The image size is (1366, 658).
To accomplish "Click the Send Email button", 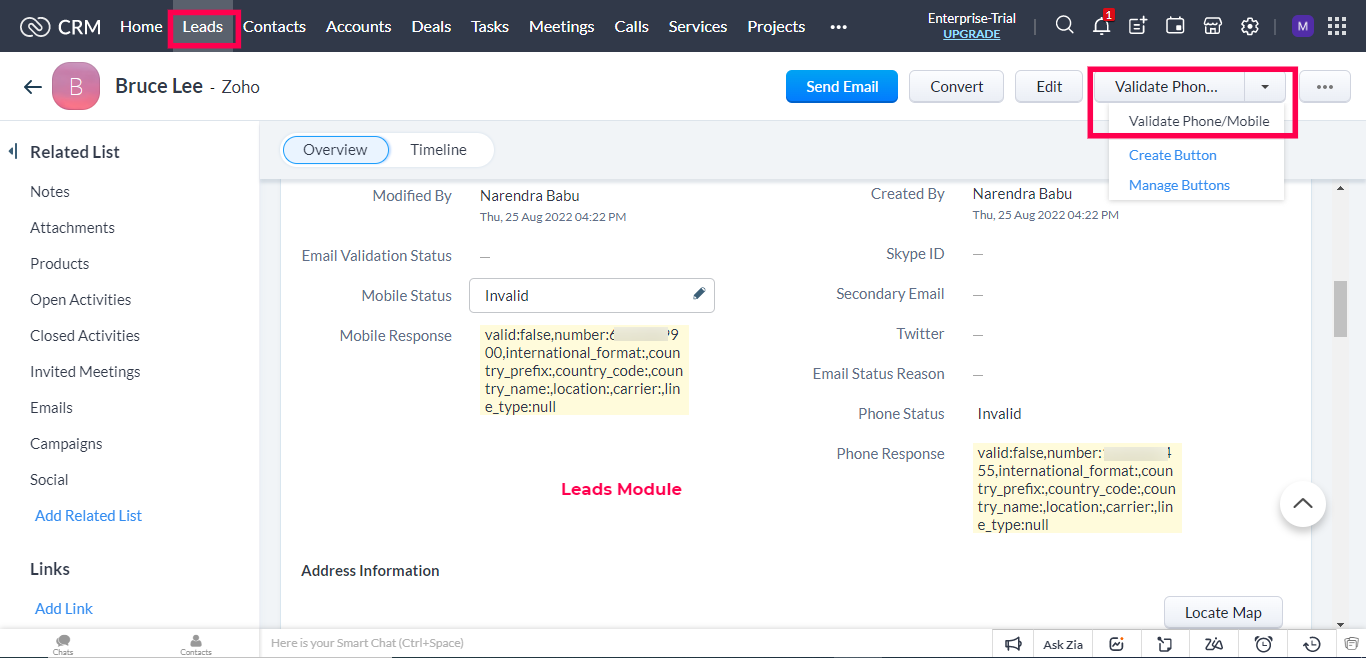I will [x=841, y=87].
